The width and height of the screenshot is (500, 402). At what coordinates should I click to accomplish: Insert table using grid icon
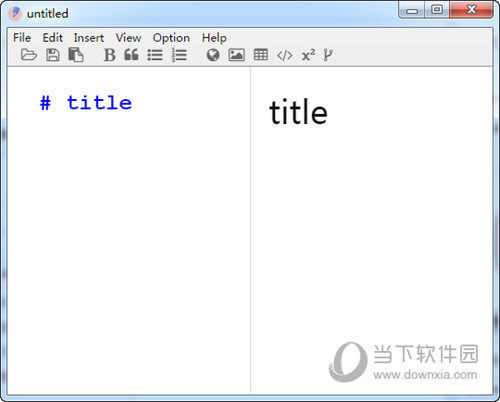261,55
